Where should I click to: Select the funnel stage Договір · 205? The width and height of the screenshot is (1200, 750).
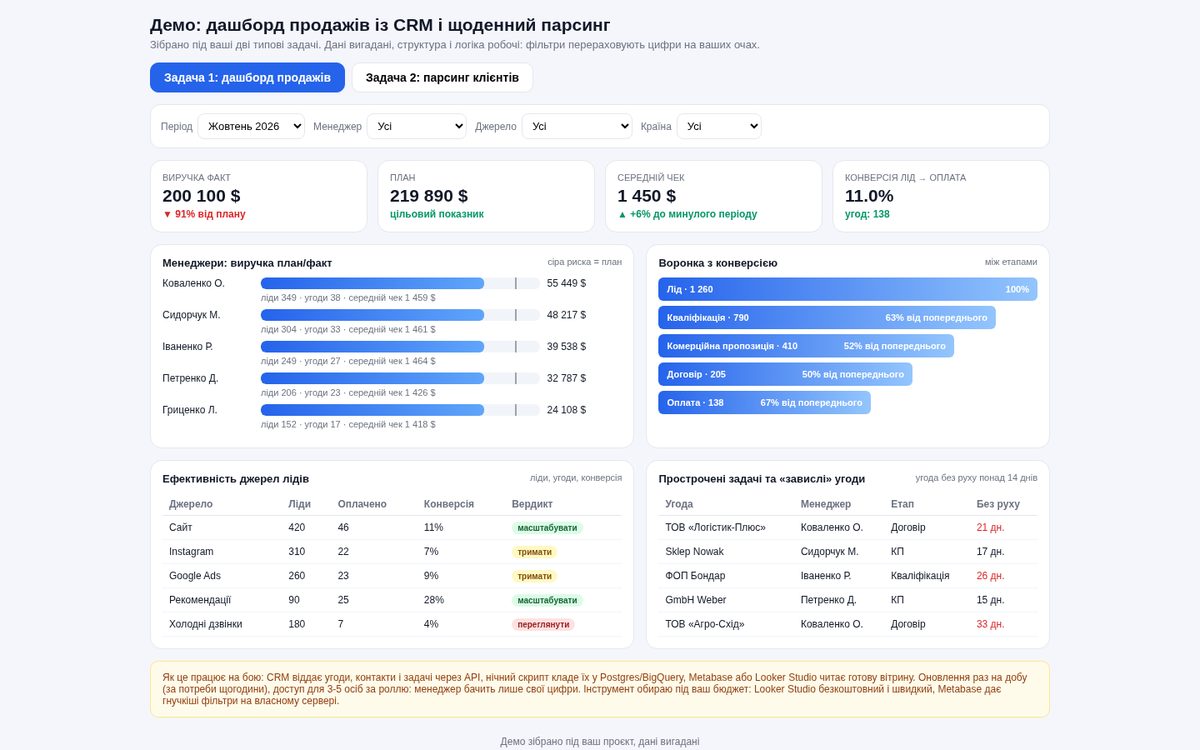click(x=785, y=374)
